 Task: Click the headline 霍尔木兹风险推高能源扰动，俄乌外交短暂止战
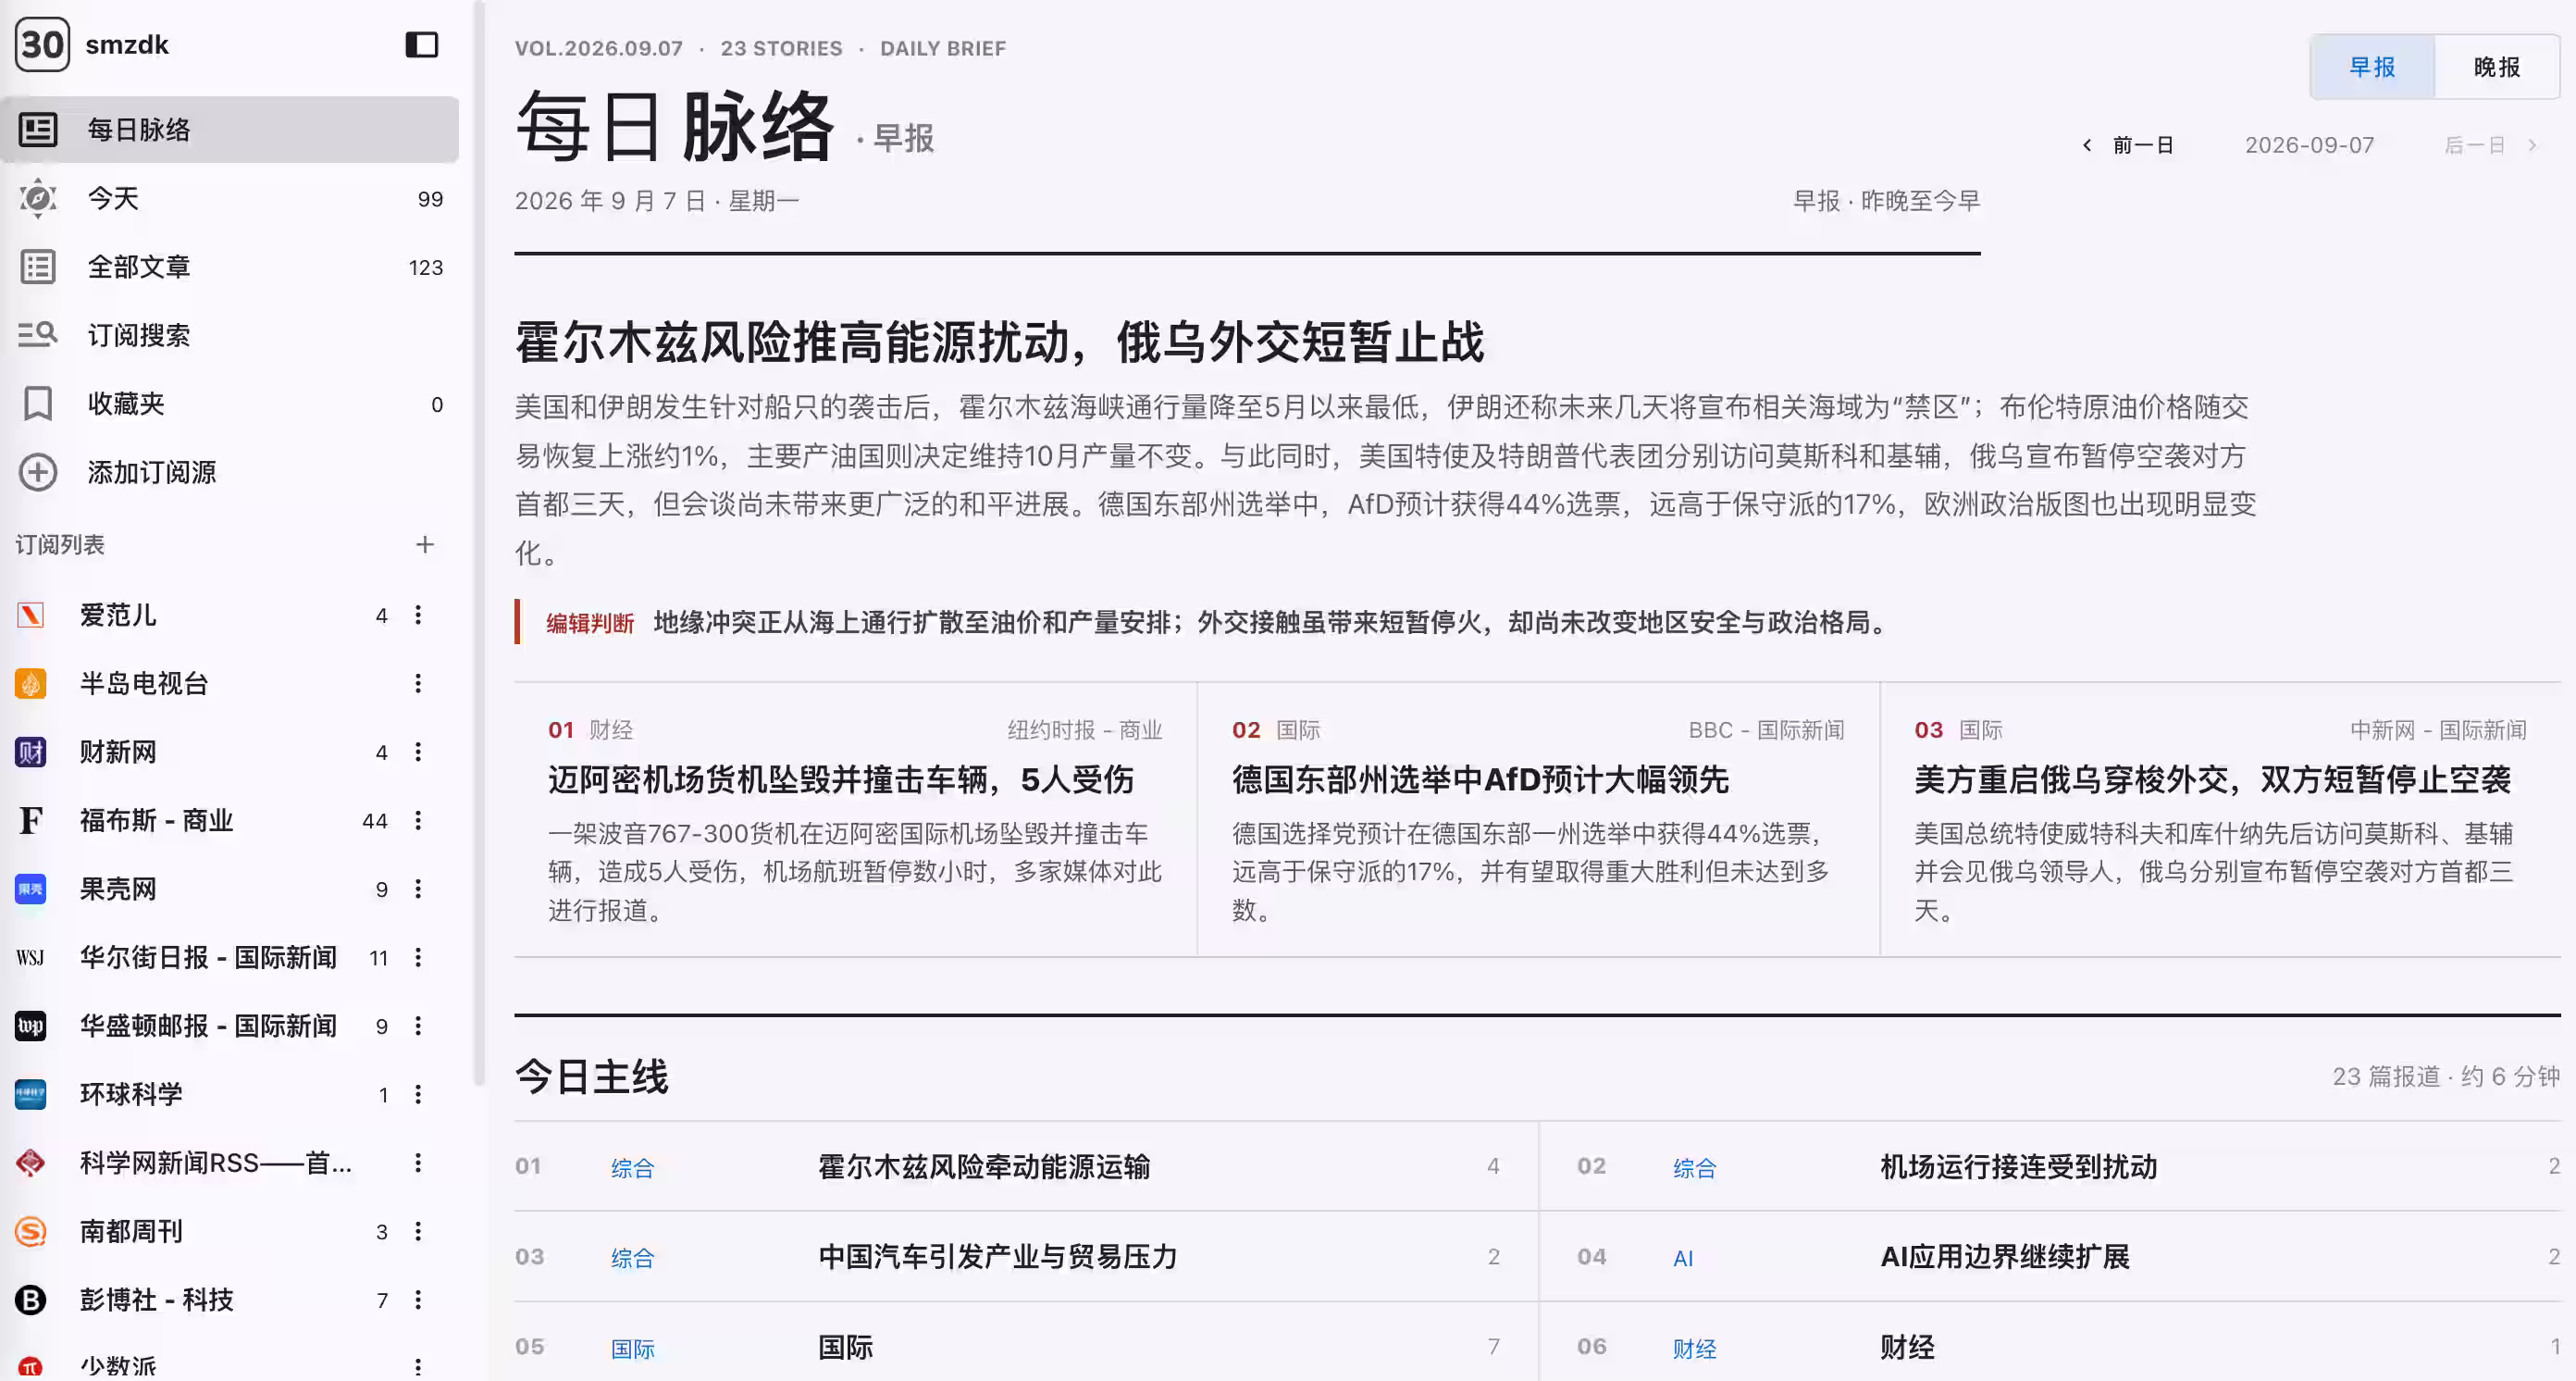1000,343
